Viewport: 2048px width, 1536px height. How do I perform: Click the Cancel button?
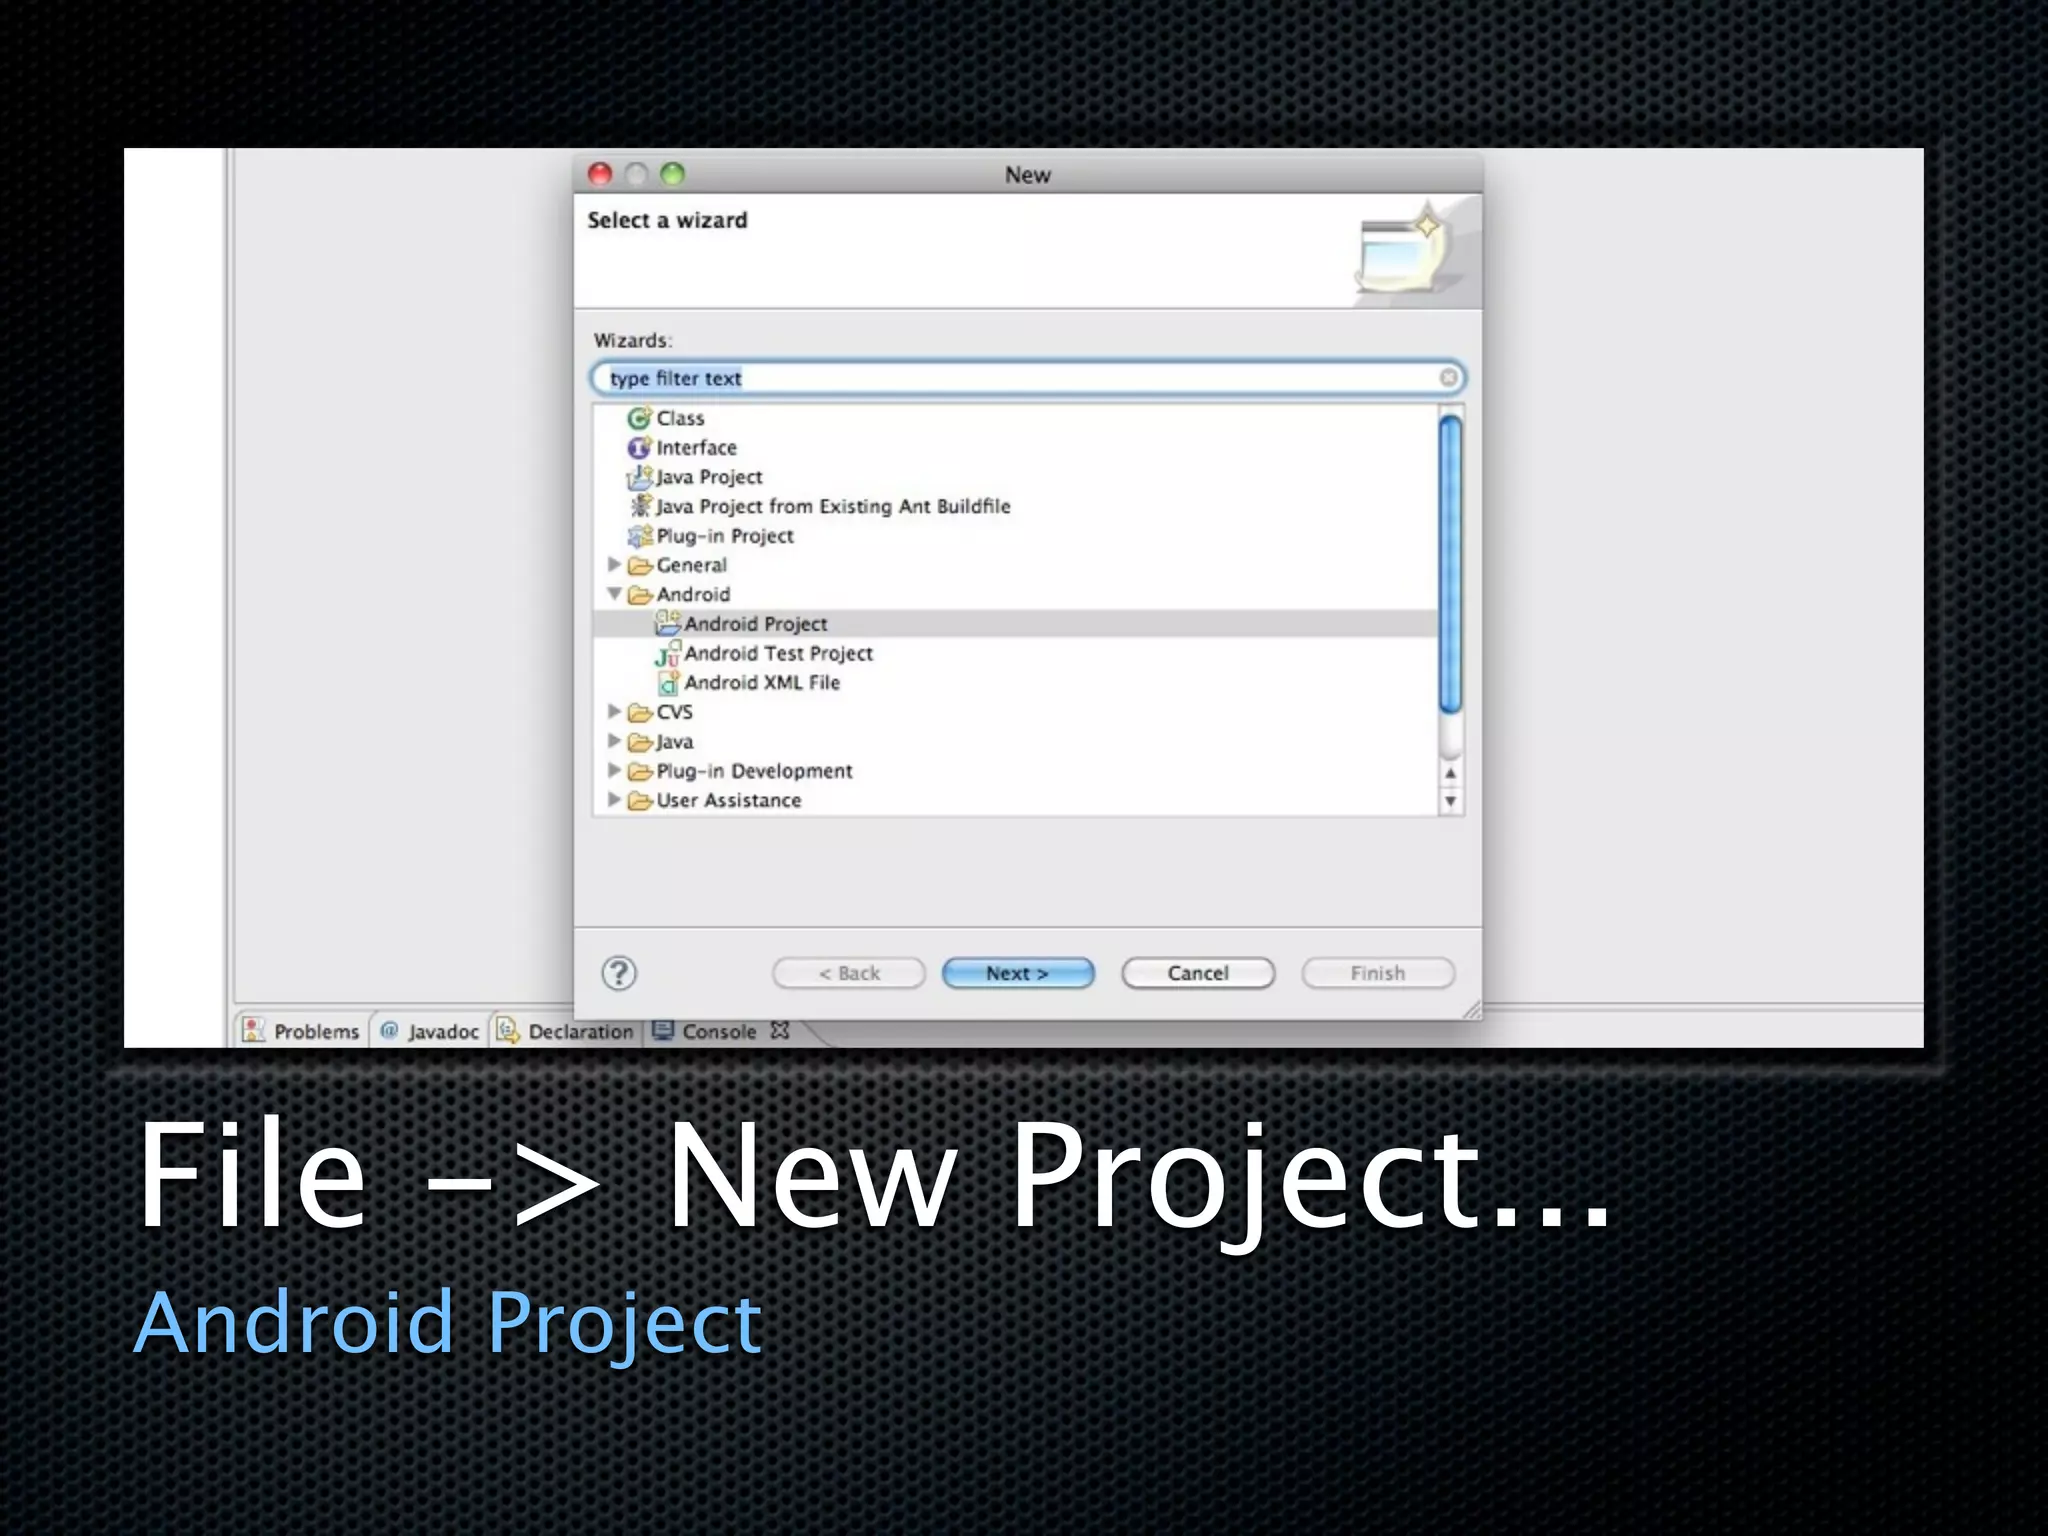click(1198, 973)
